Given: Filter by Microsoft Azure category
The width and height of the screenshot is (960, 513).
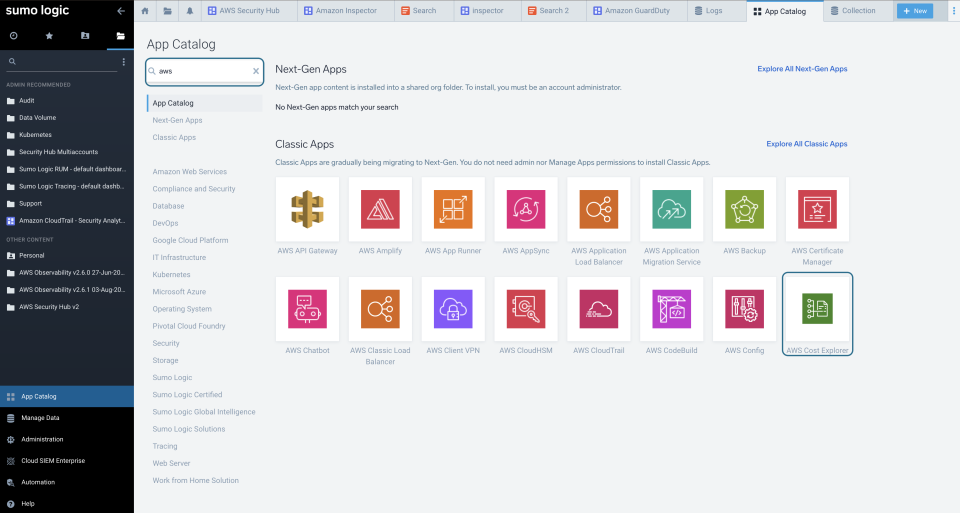Looking at the screenshot, I should click(x=179, y=291).
